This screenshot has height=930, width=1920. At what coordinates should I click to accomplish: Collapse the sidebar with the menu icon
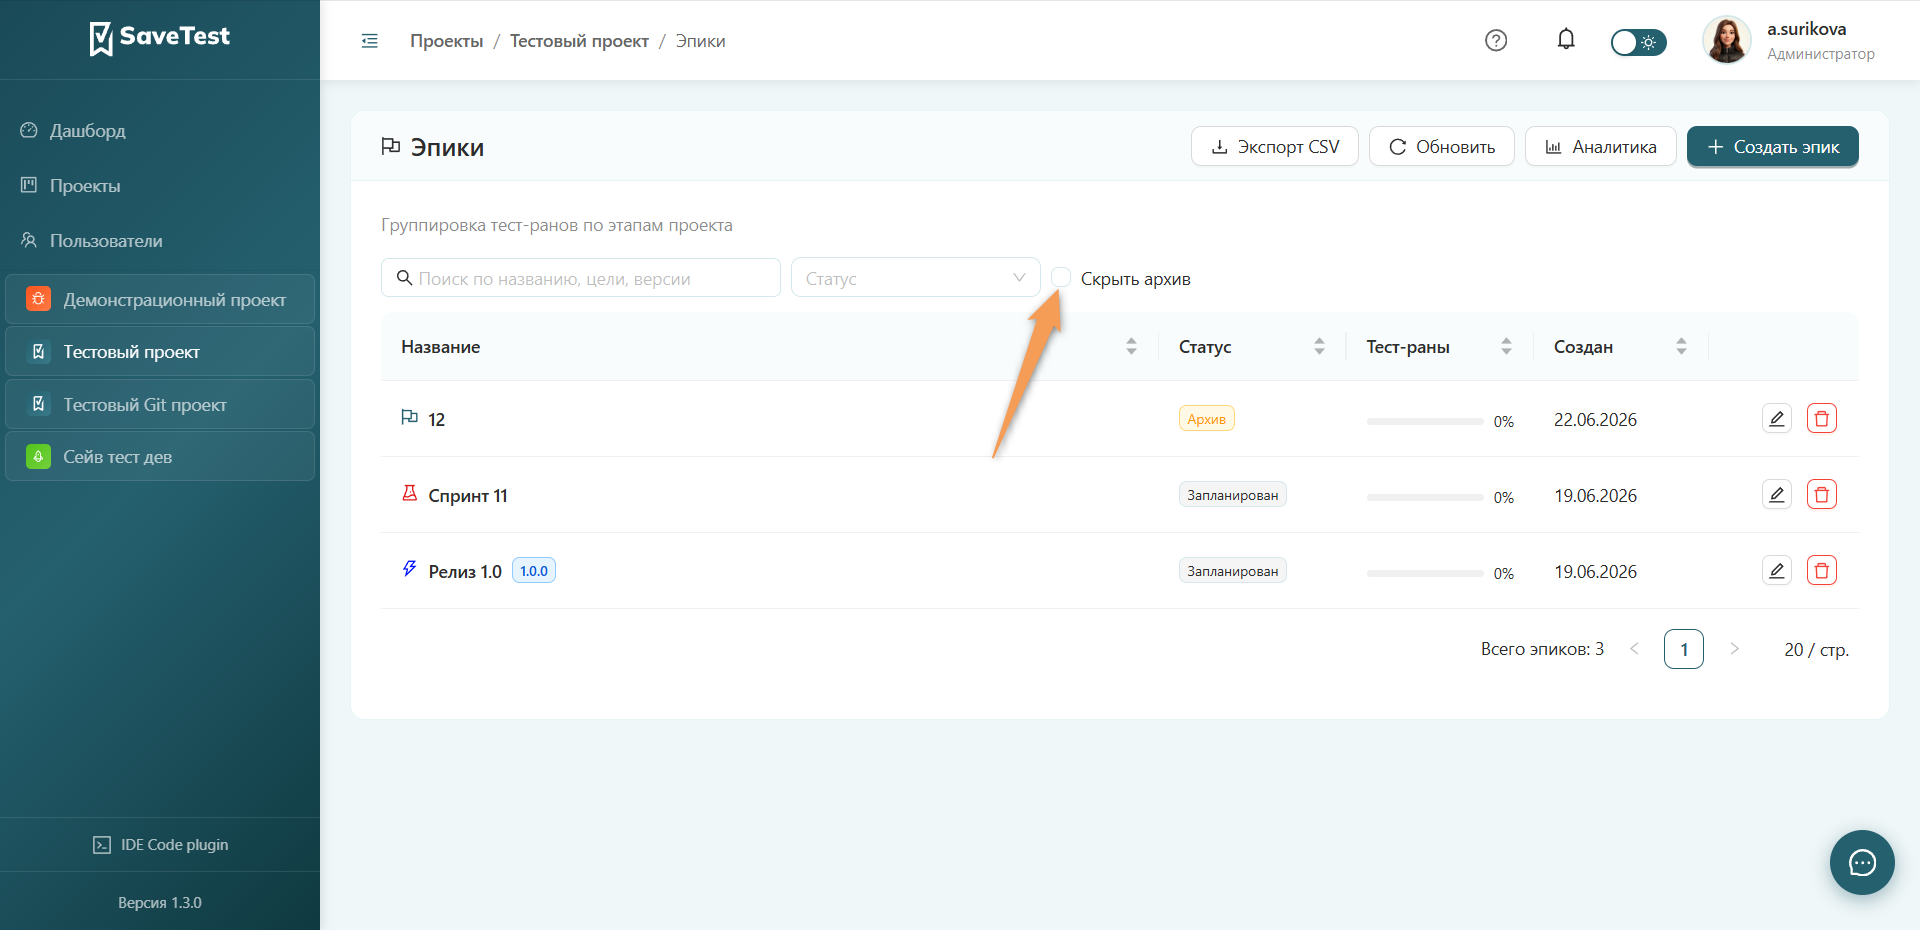369,41
